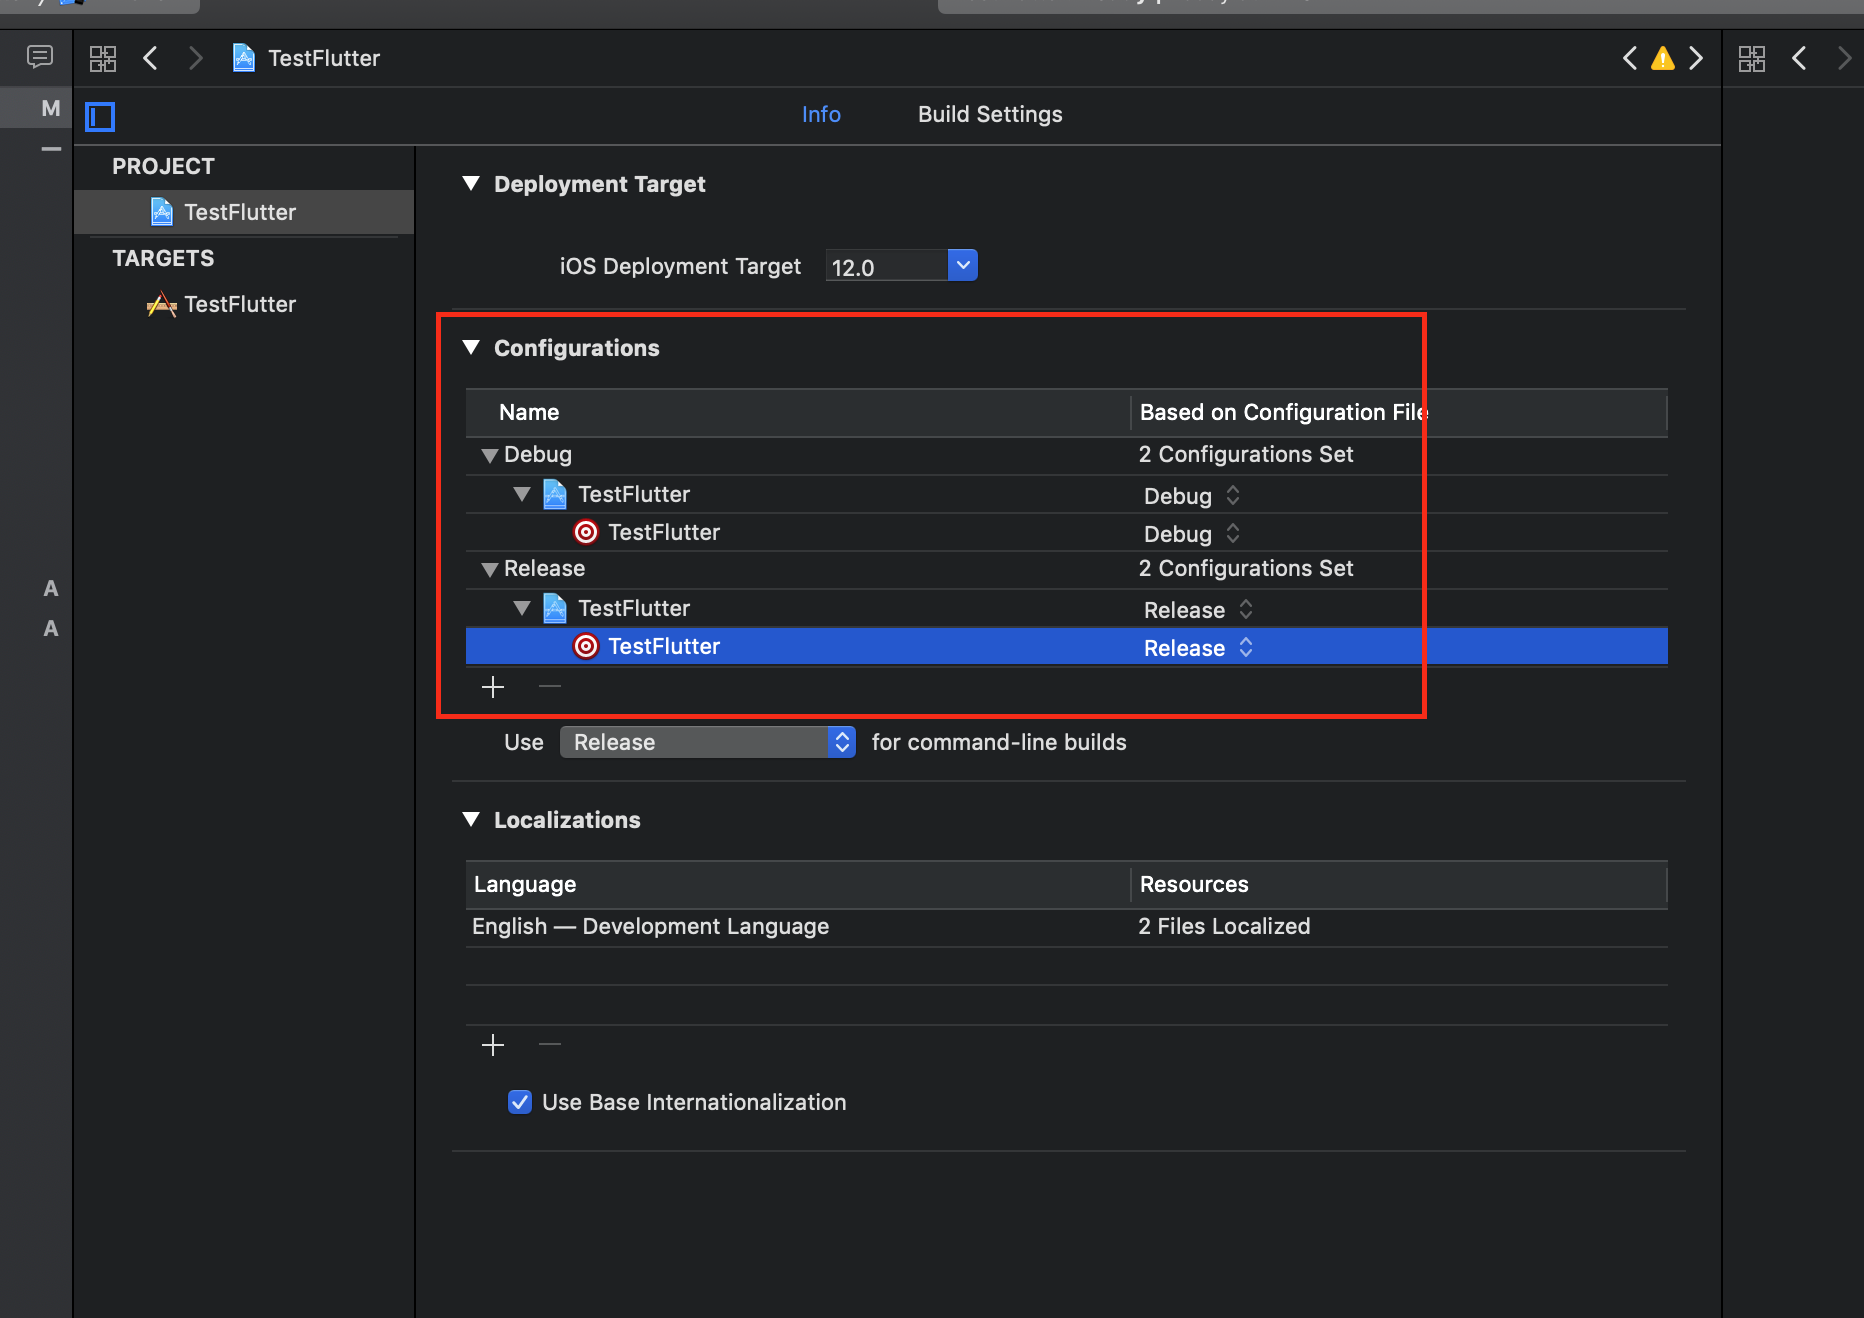
Task: Change Release config file for TestFlutter project
Action: [x=1198, y=609]
